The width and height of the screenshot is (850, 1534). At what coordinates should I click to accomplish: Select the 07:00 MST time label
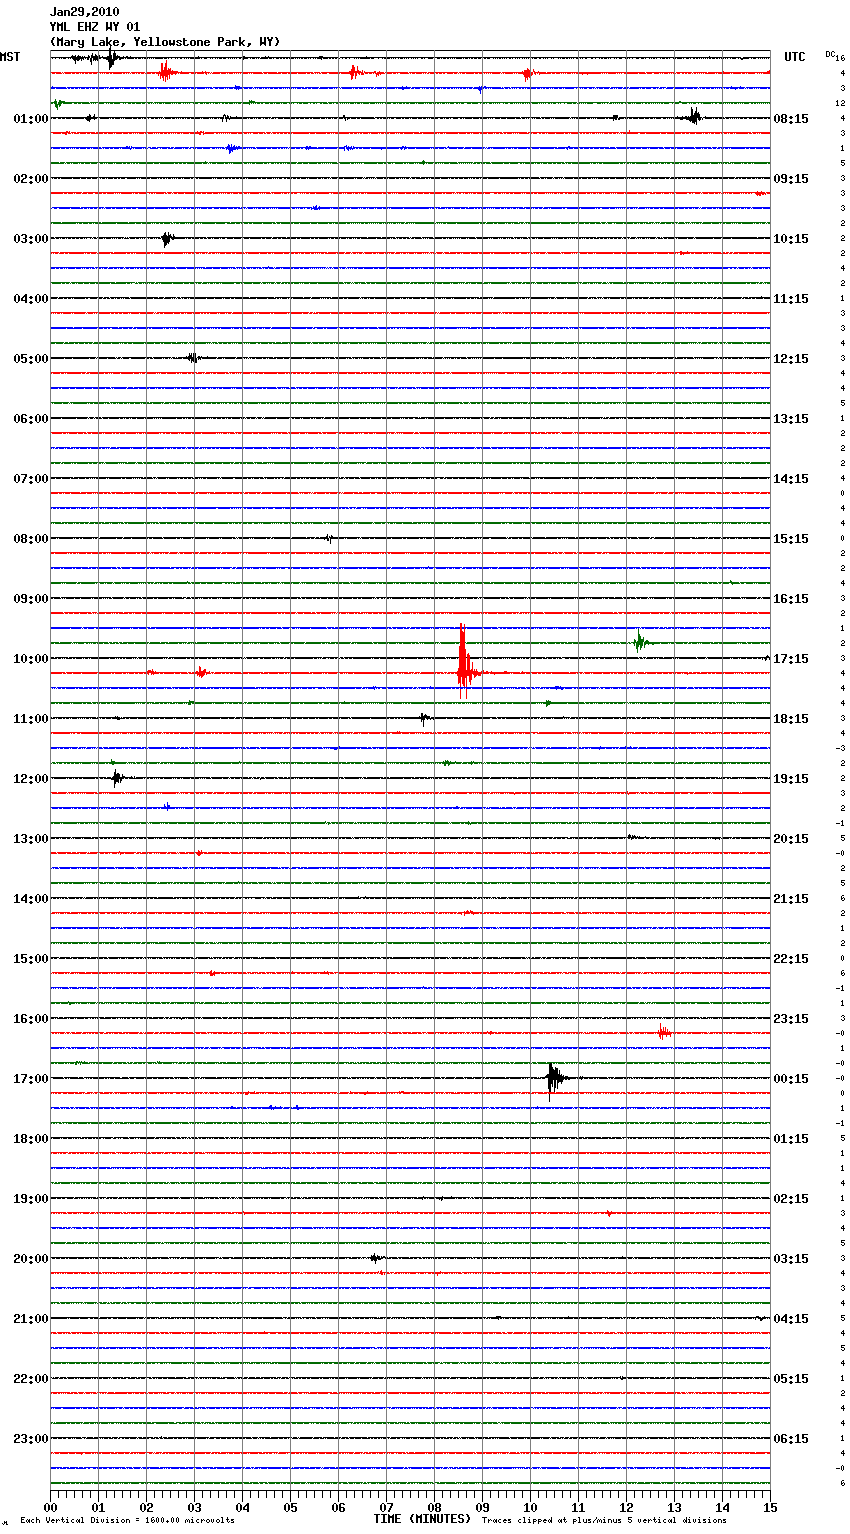[31, 479]
